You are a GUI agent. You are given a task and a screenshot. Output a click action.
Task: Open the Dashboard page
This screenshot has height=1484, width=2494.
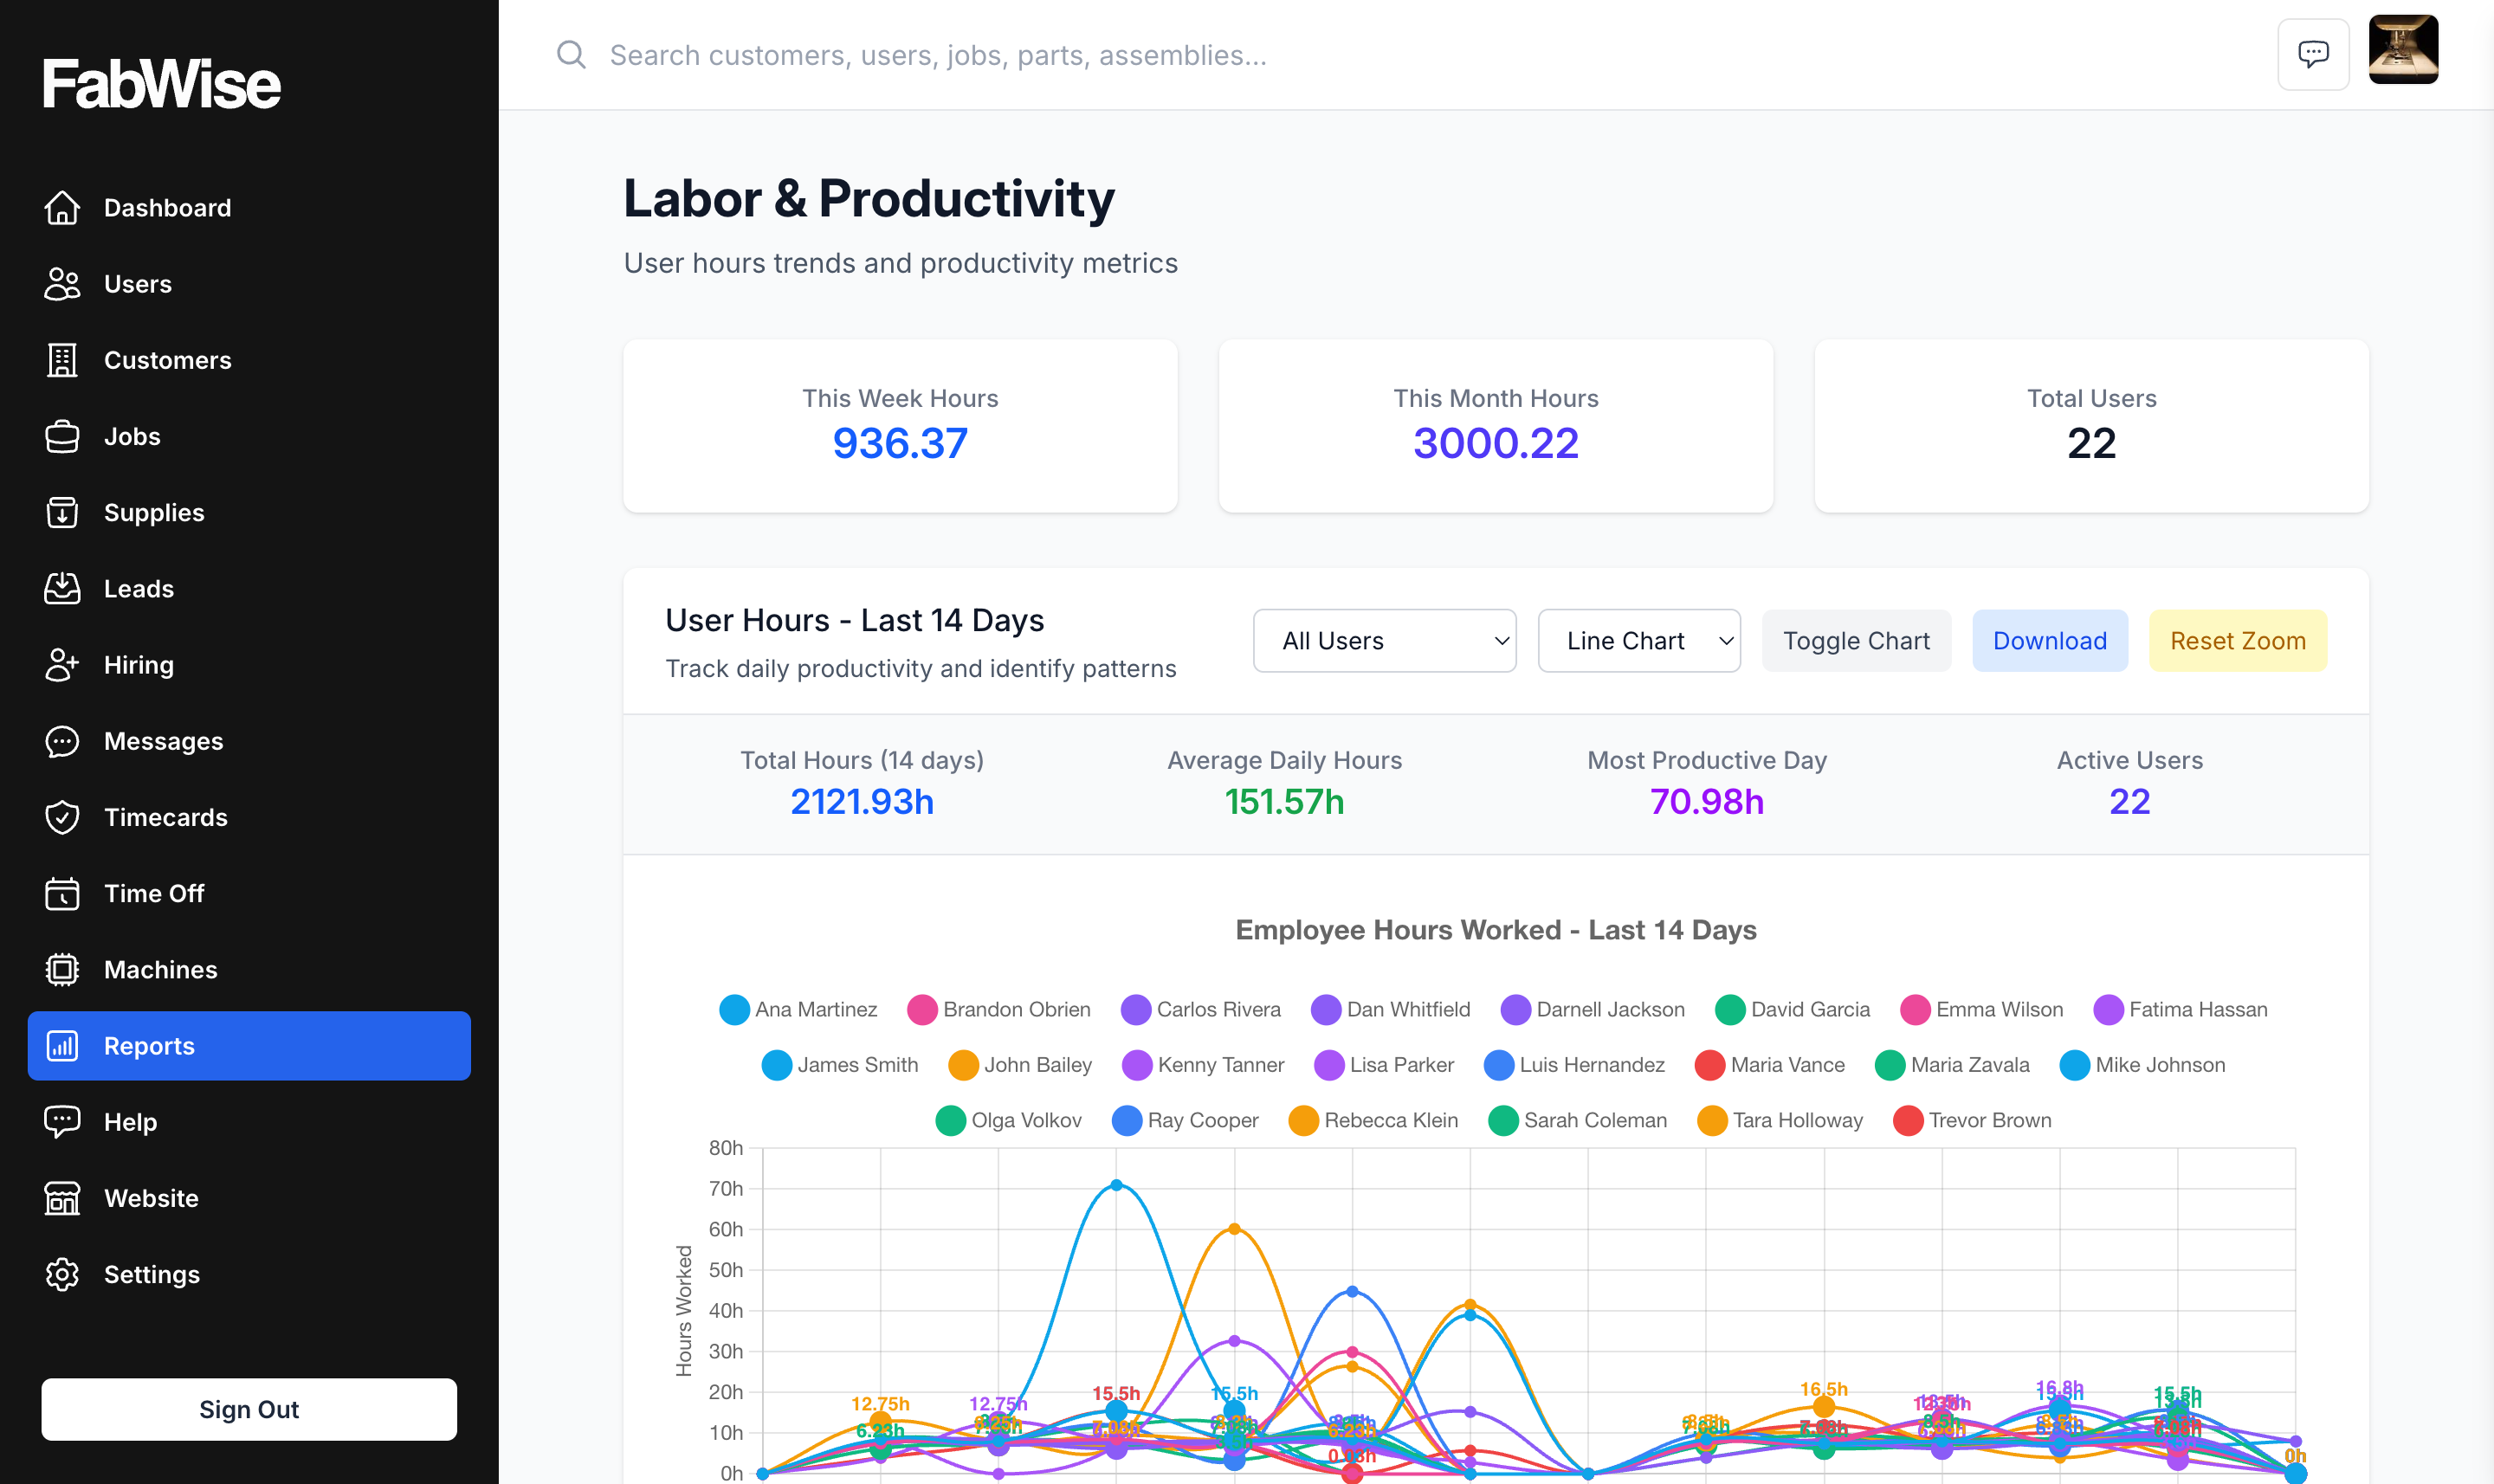(x=249, y=208)
